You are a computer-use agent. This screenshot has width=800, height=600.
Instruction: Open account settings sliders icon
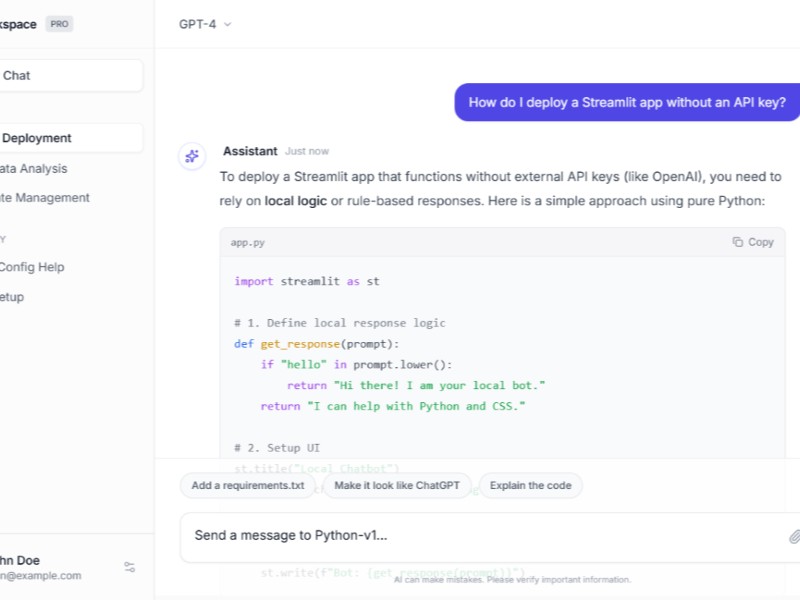[130, 567]
